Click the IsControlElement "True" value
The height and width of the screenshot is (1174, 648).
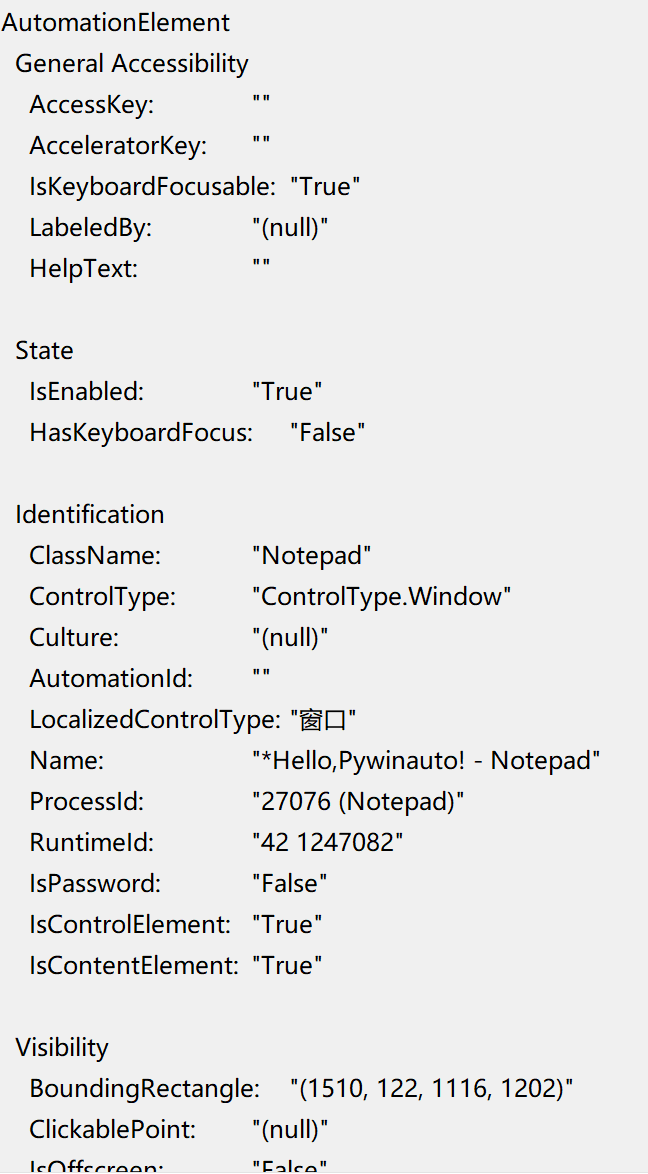[288, 925]
